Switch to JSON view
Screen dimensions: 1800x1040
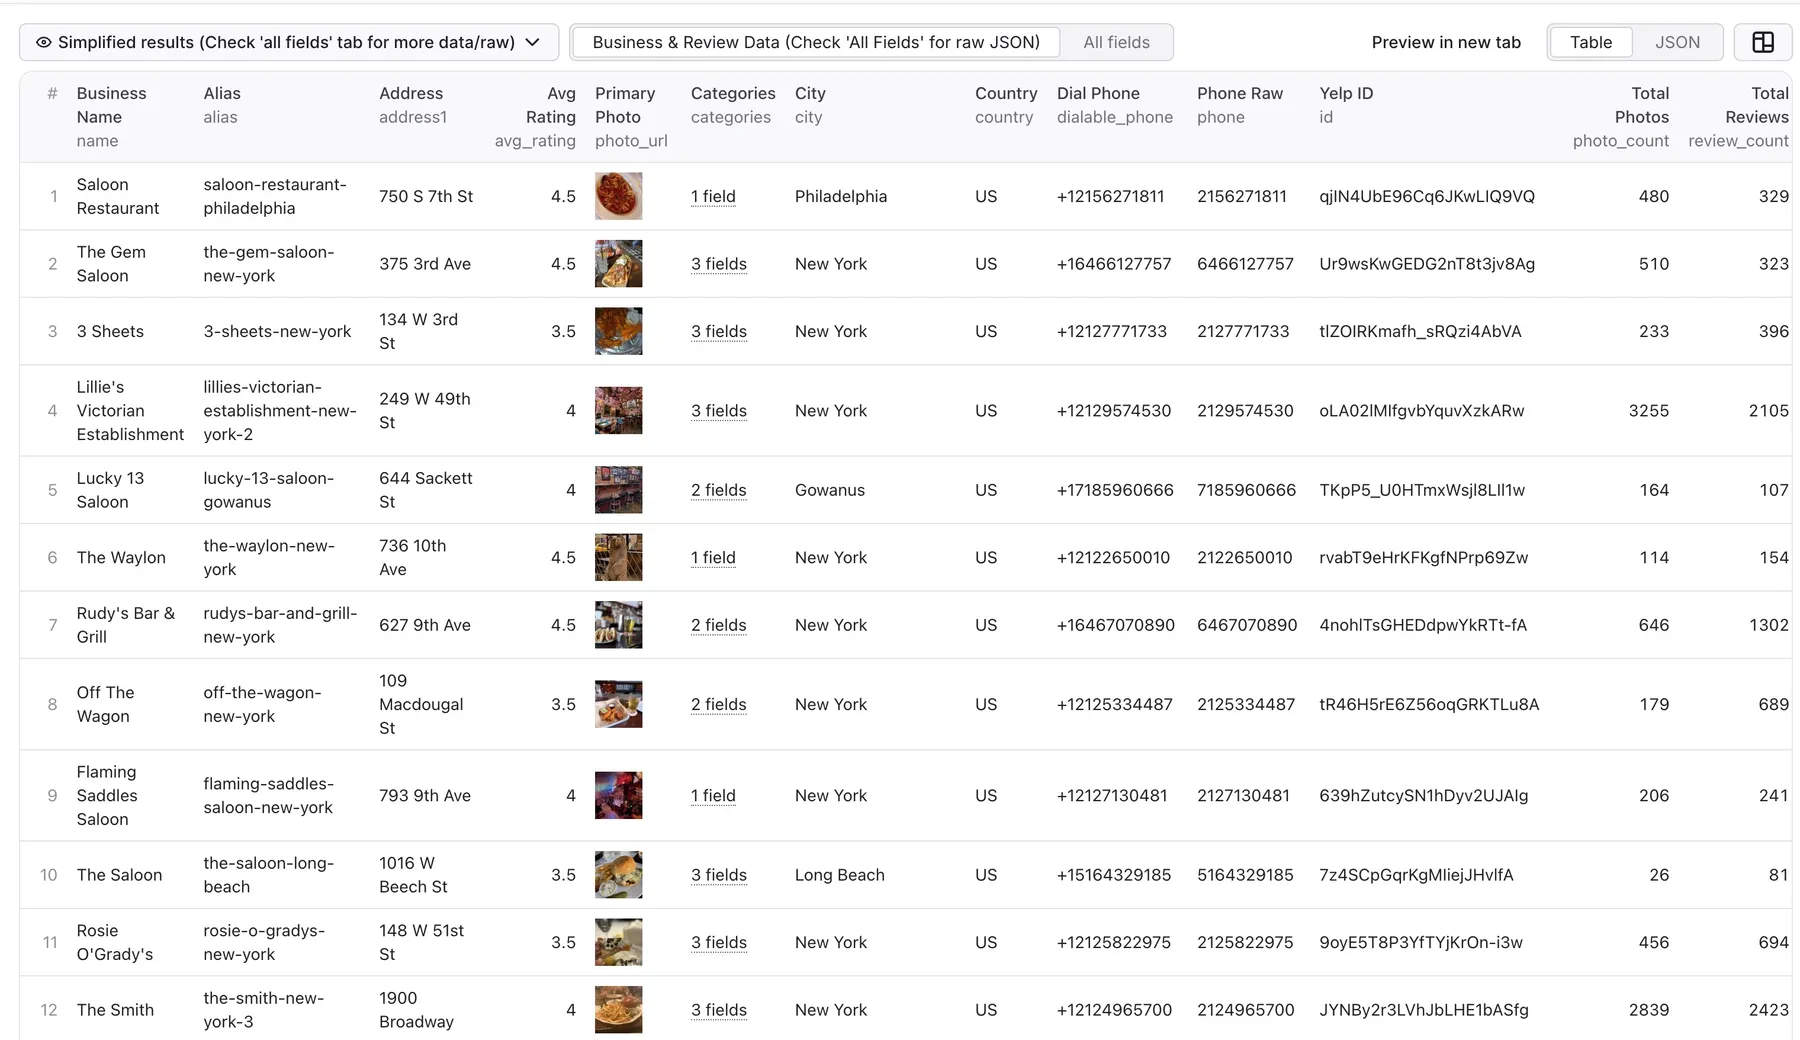1677,42
